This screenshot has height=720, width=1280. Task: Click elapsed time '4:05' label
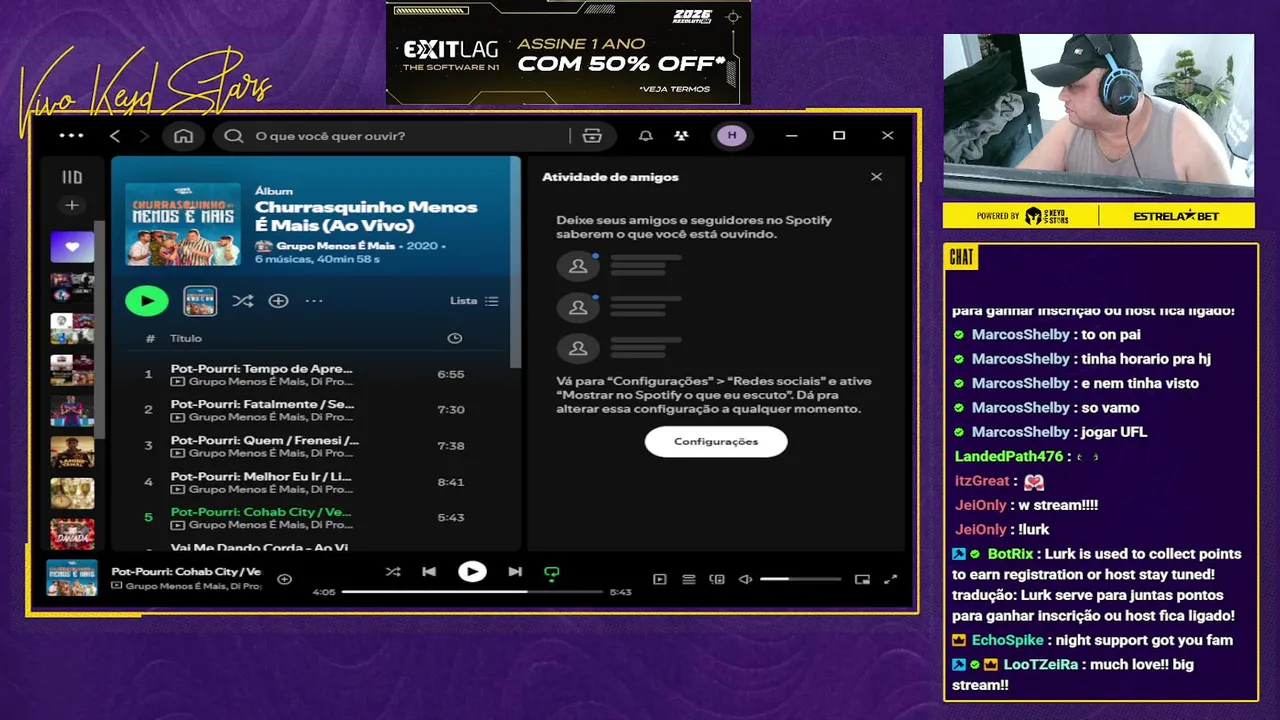click(324, 592)
